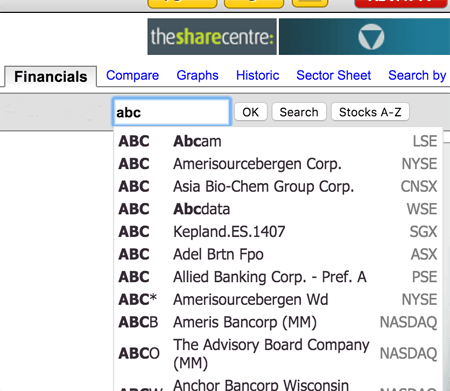
Task: Switch to the Financials tab
Action: 51,77
